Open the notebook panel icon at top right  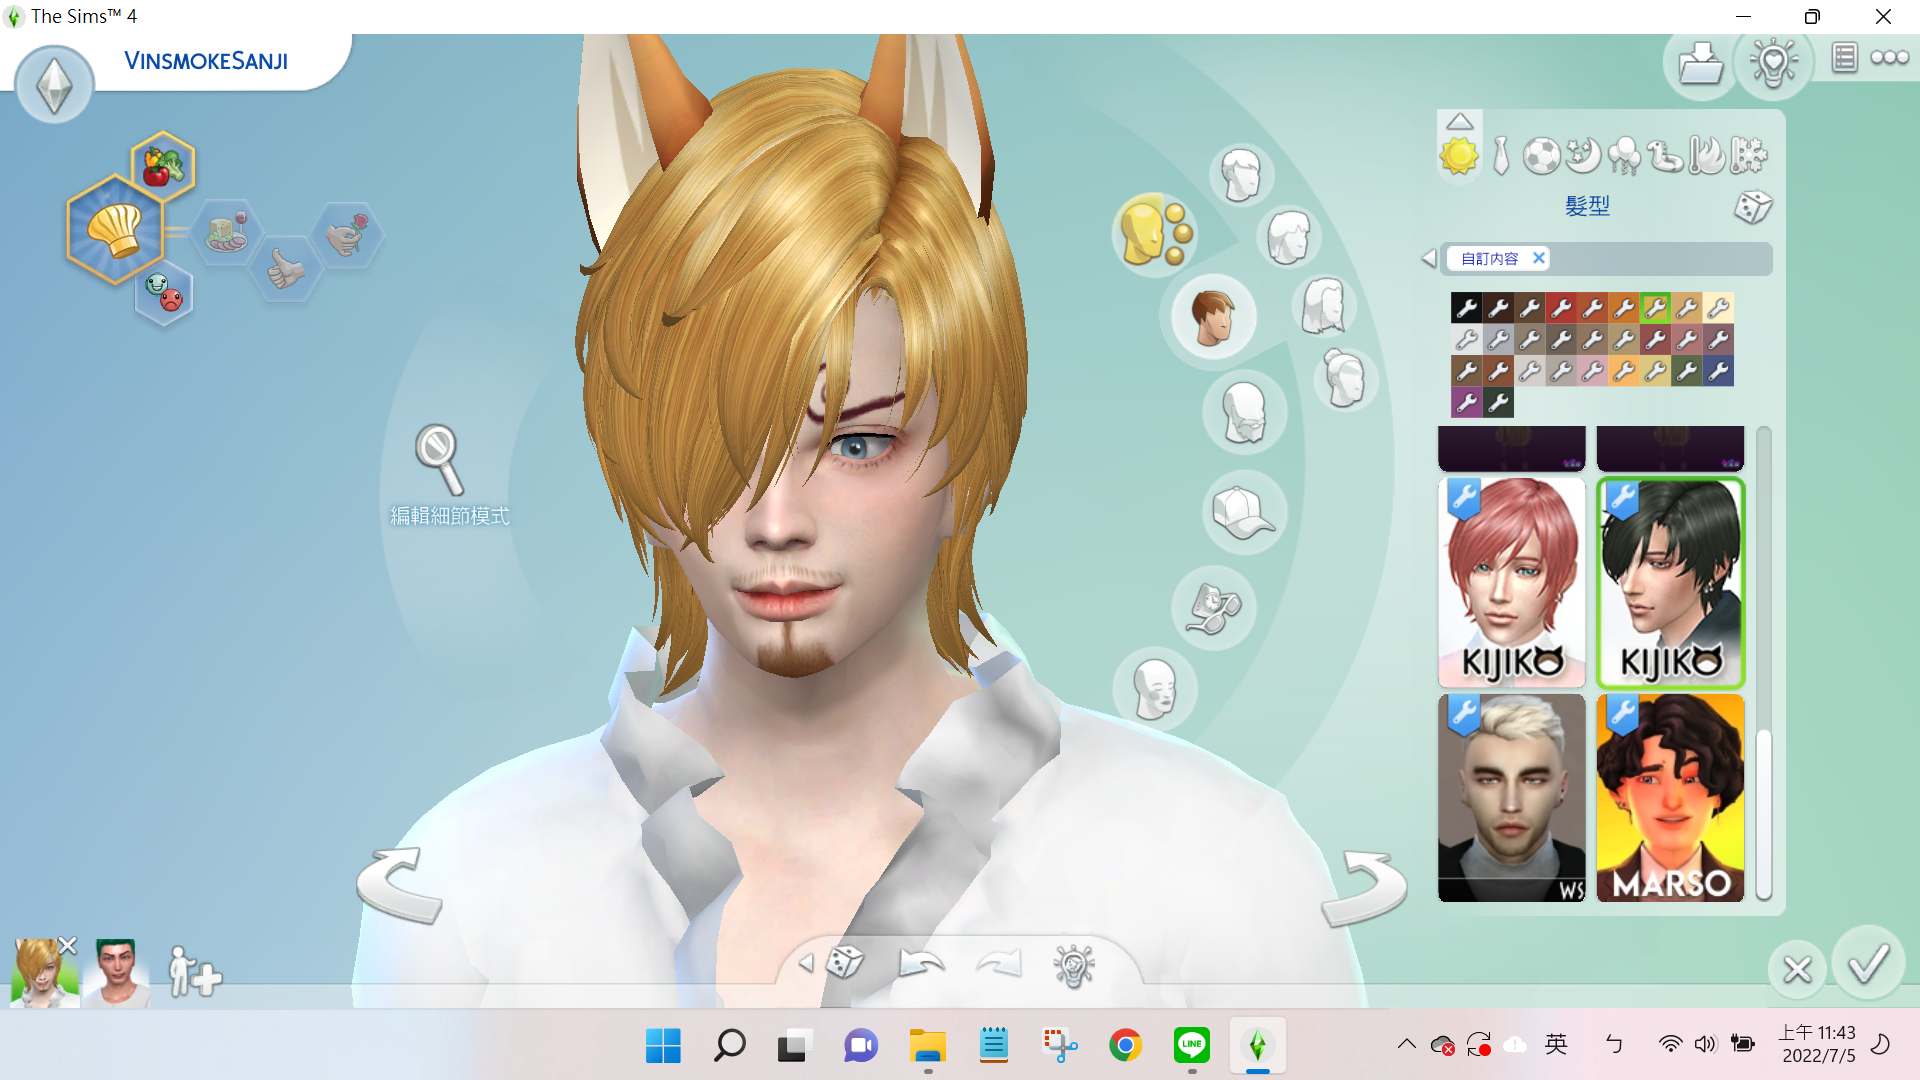coord(1844,58)
